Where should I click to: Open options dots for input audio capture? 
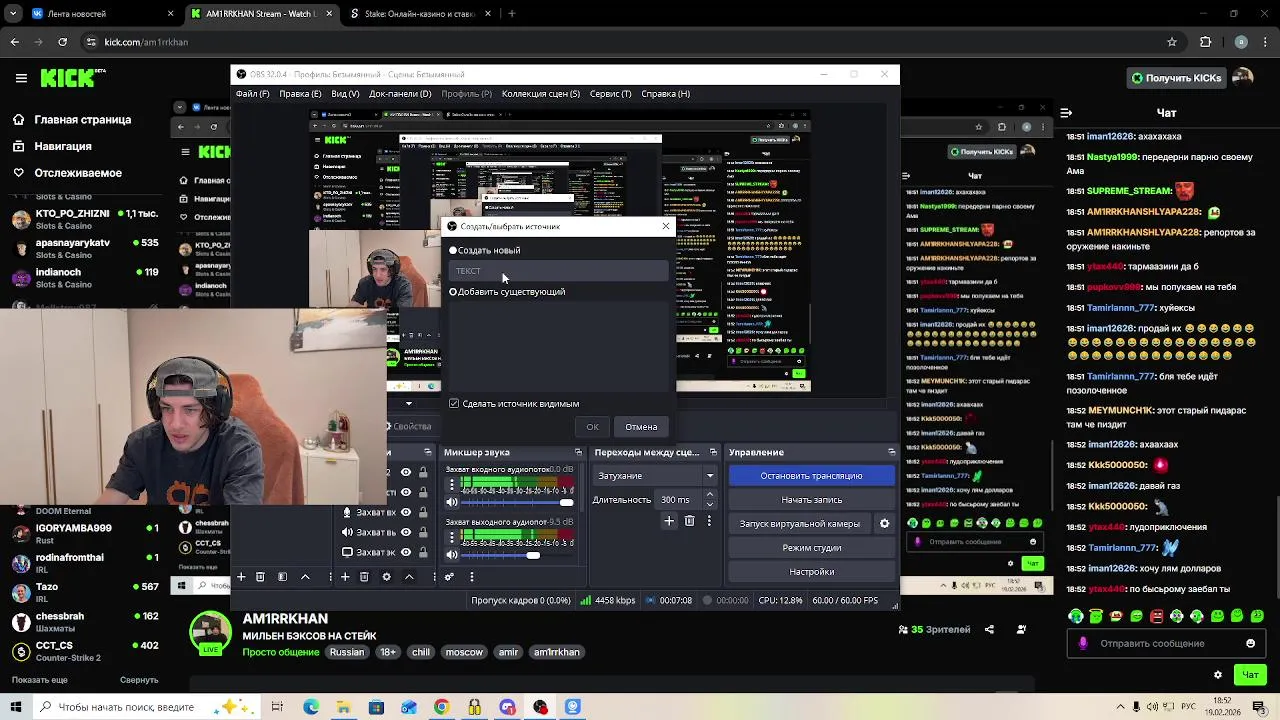[452, 486]
